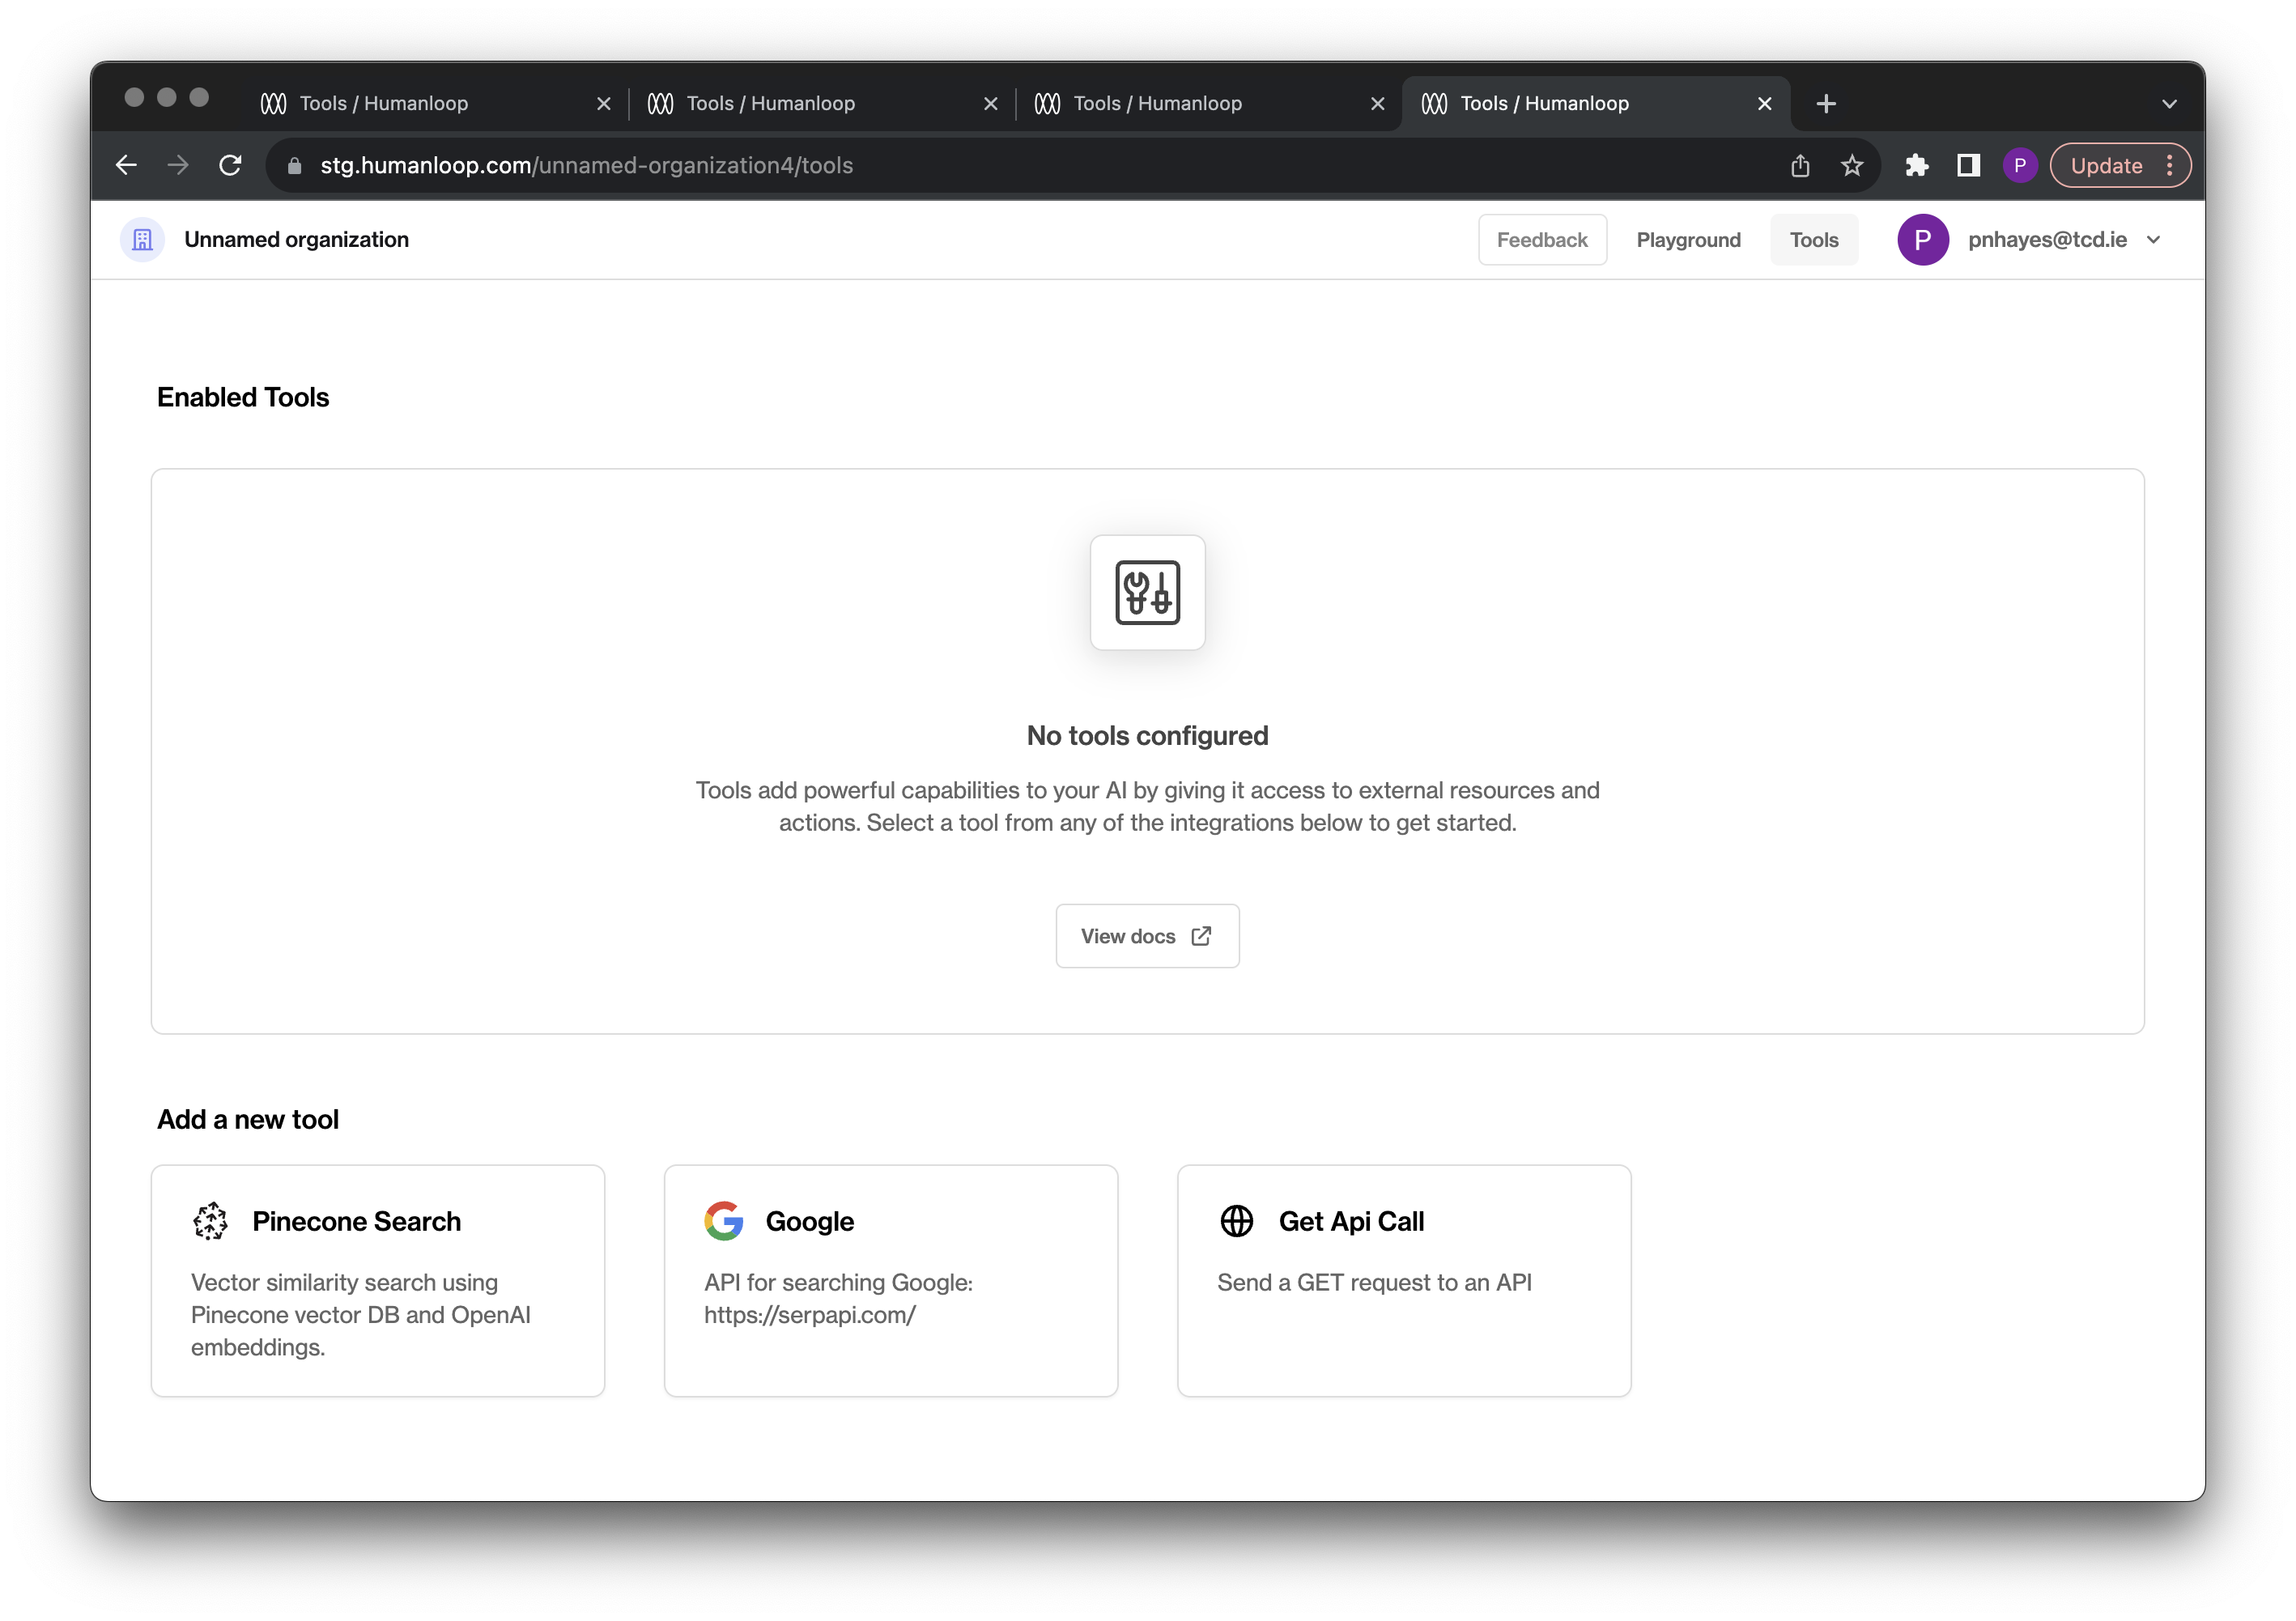Close the third Tools / Humanloop tab
Image resolution: width=2296 pixels, height=1621 pixels.
coord(1378,103)
